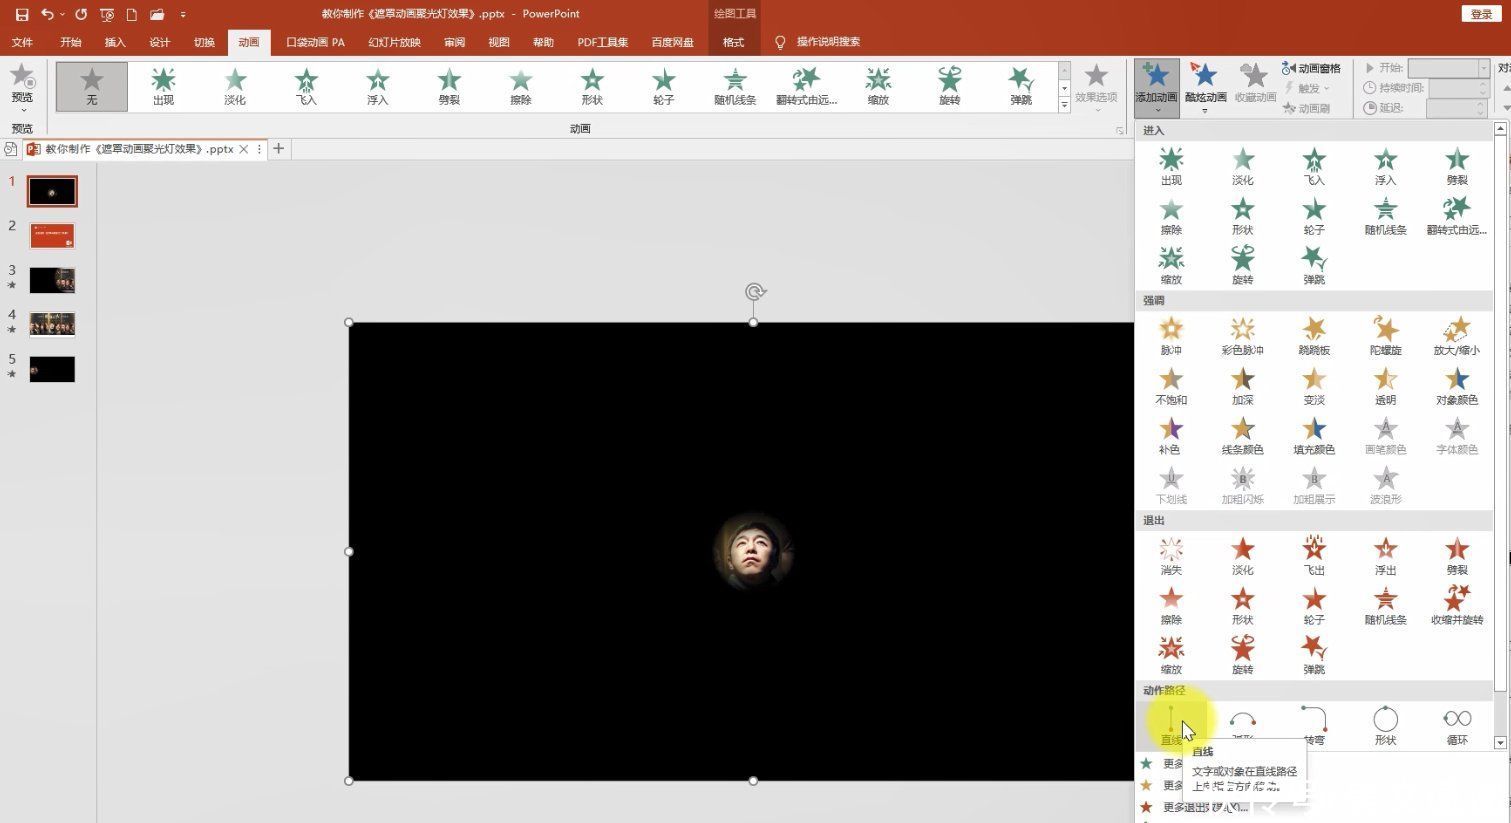Open a file via the folder icon
Viewport: 1511px width, 823px height.
click(x=157, y=14)
